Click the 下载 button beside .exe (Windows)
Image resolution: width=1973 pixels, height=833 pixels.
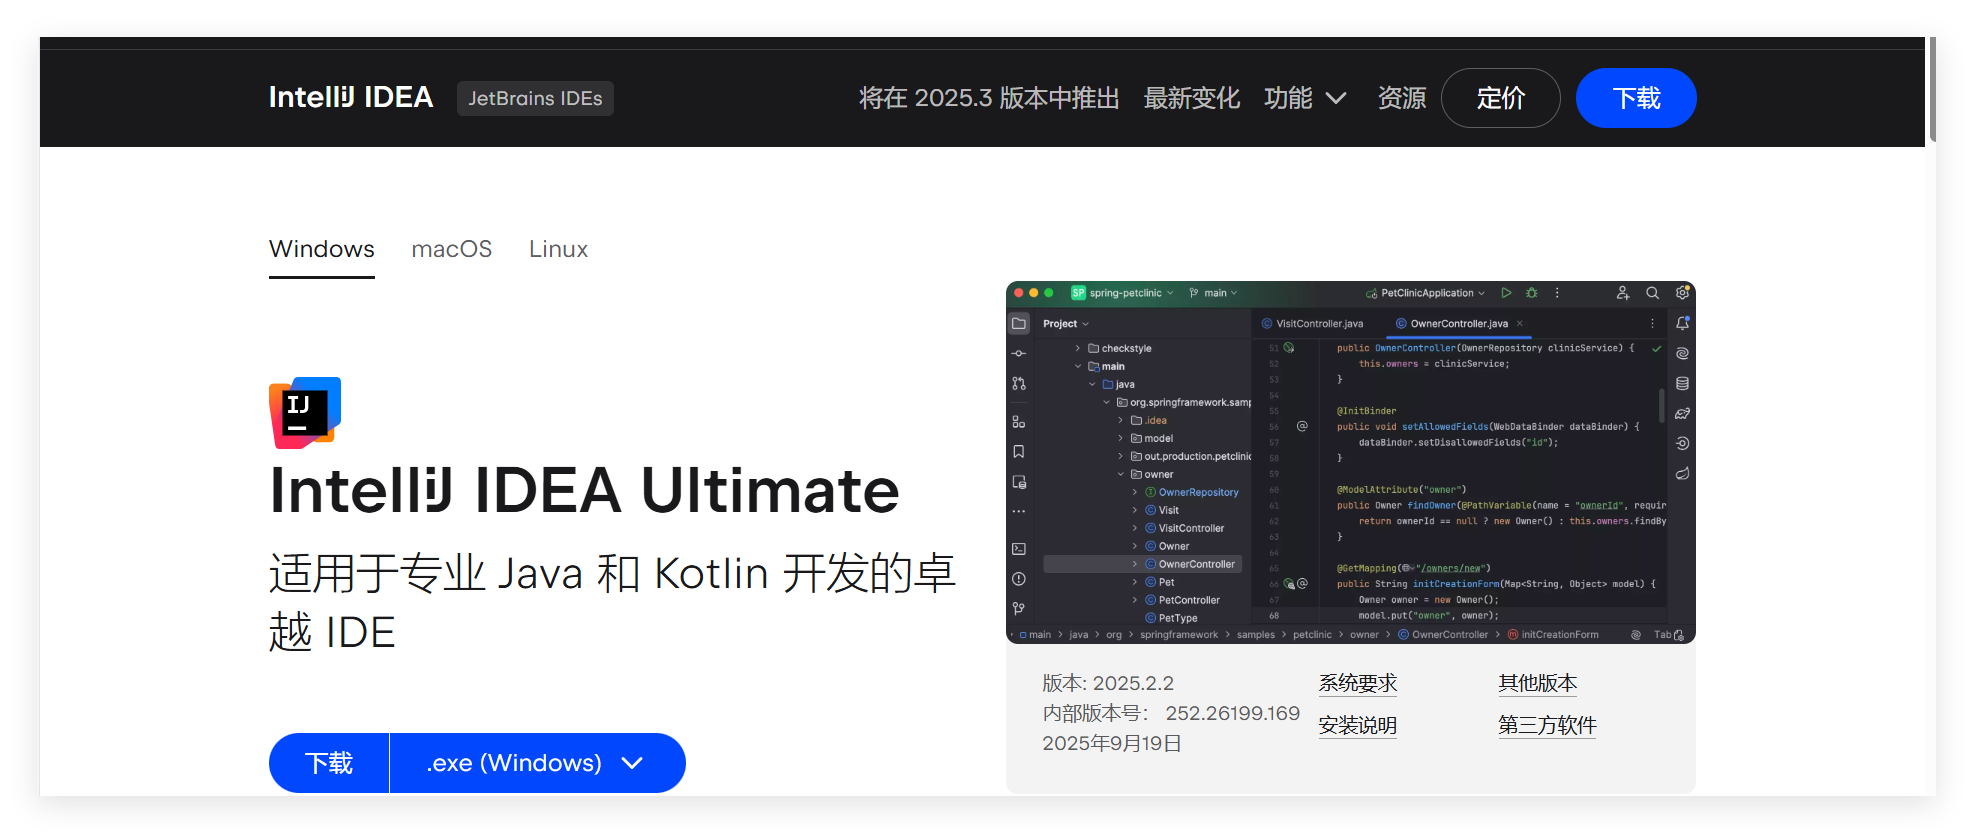329,763
